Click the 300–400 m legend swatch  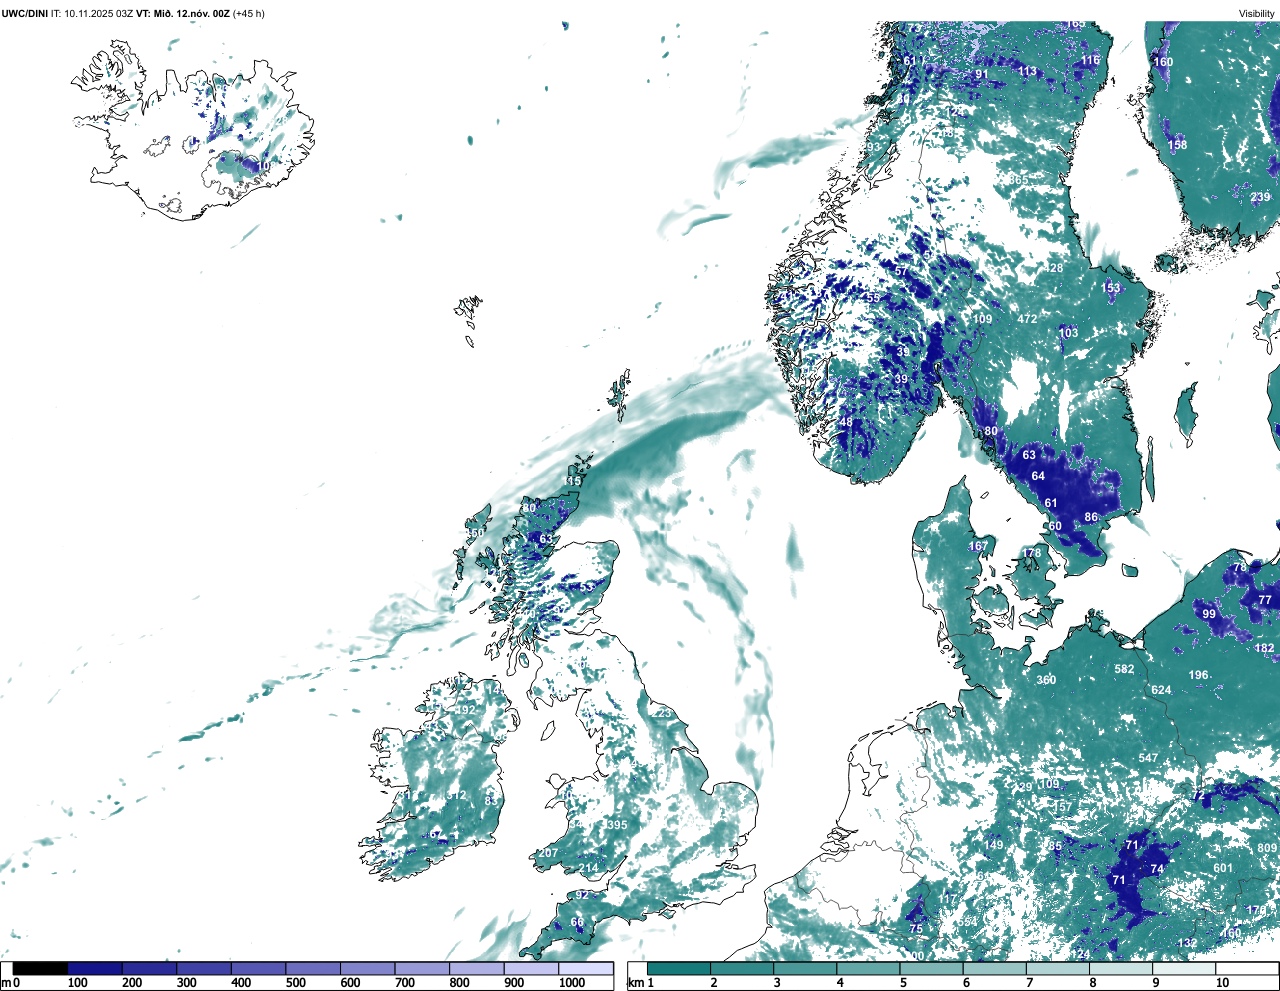[204, 969]
